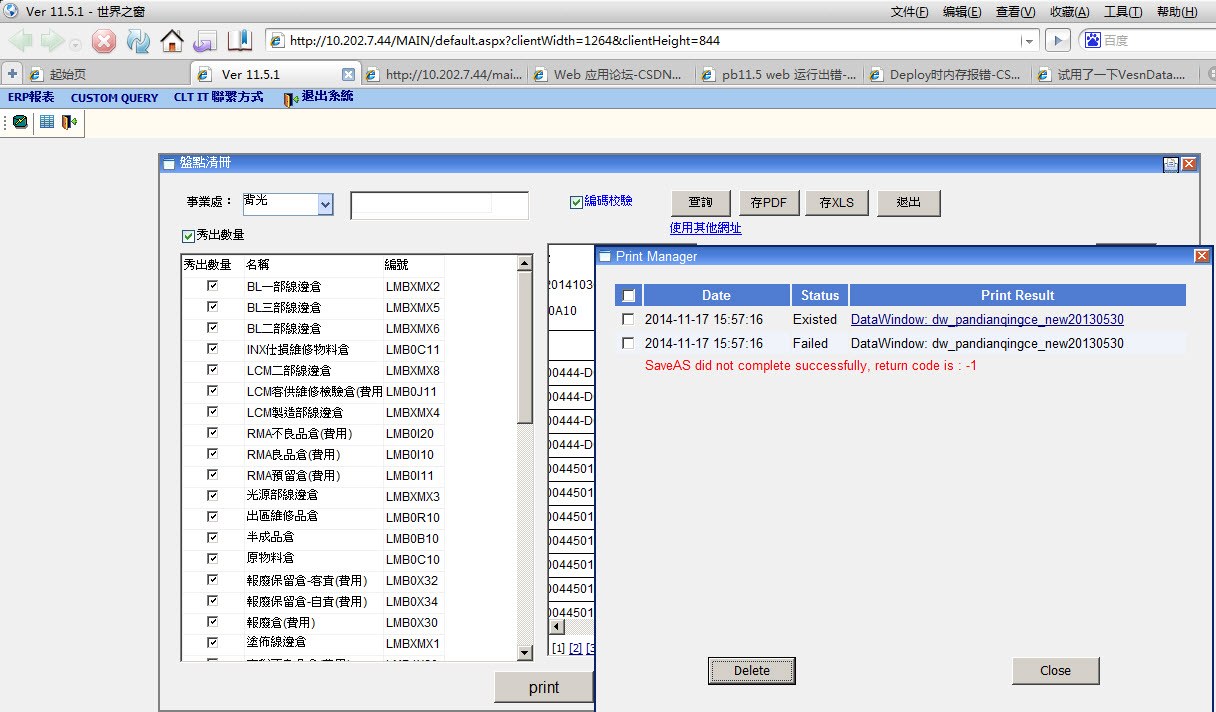Check the Existed print job checkbox
The height and width of the screenshot is (712, 1216).
point(628,320)
